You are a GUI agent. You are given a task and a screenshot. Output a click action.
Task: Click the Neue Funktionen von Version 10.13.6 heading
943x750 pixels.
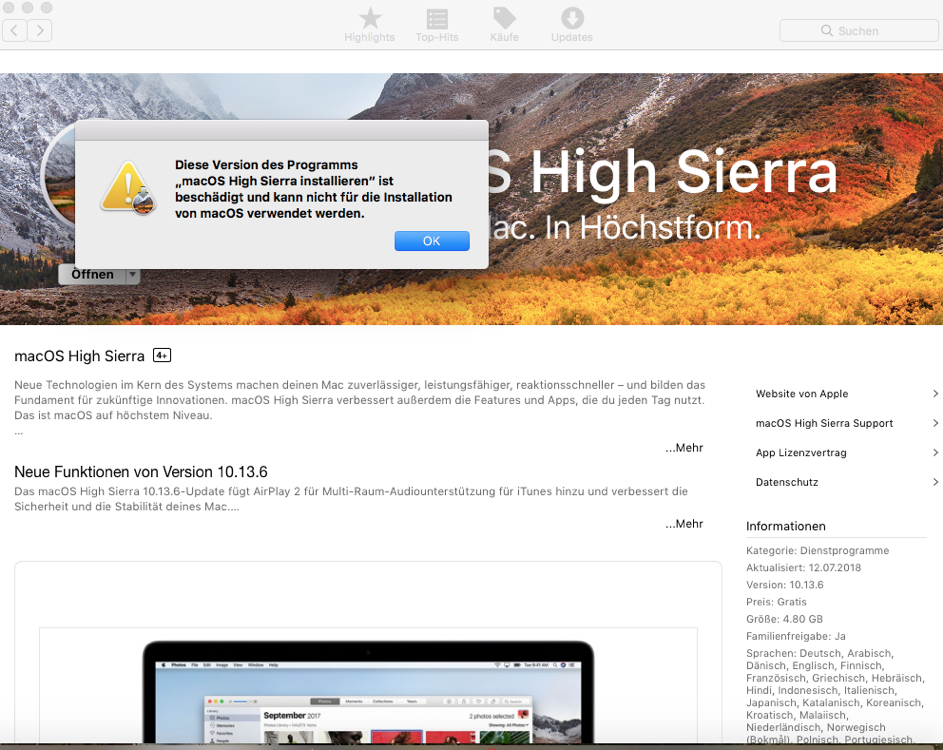click(141, 472)
